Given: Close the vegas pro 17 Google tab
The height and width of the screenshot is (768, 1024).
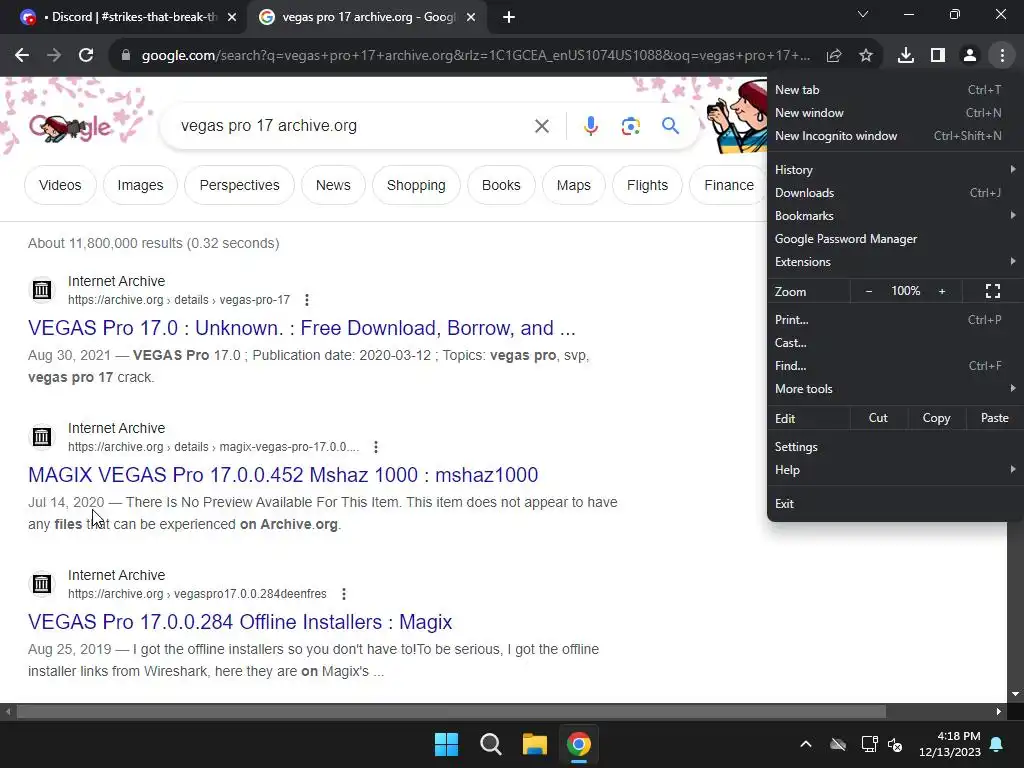Looking at the screenshot, I should [471, 18].
